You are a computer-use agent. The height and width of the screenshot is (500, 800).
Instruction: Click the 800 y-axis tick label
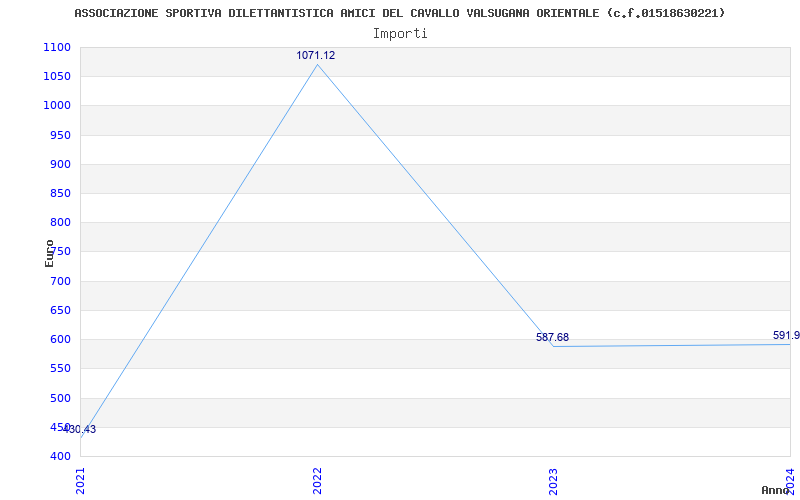click(x=60, y=222)
